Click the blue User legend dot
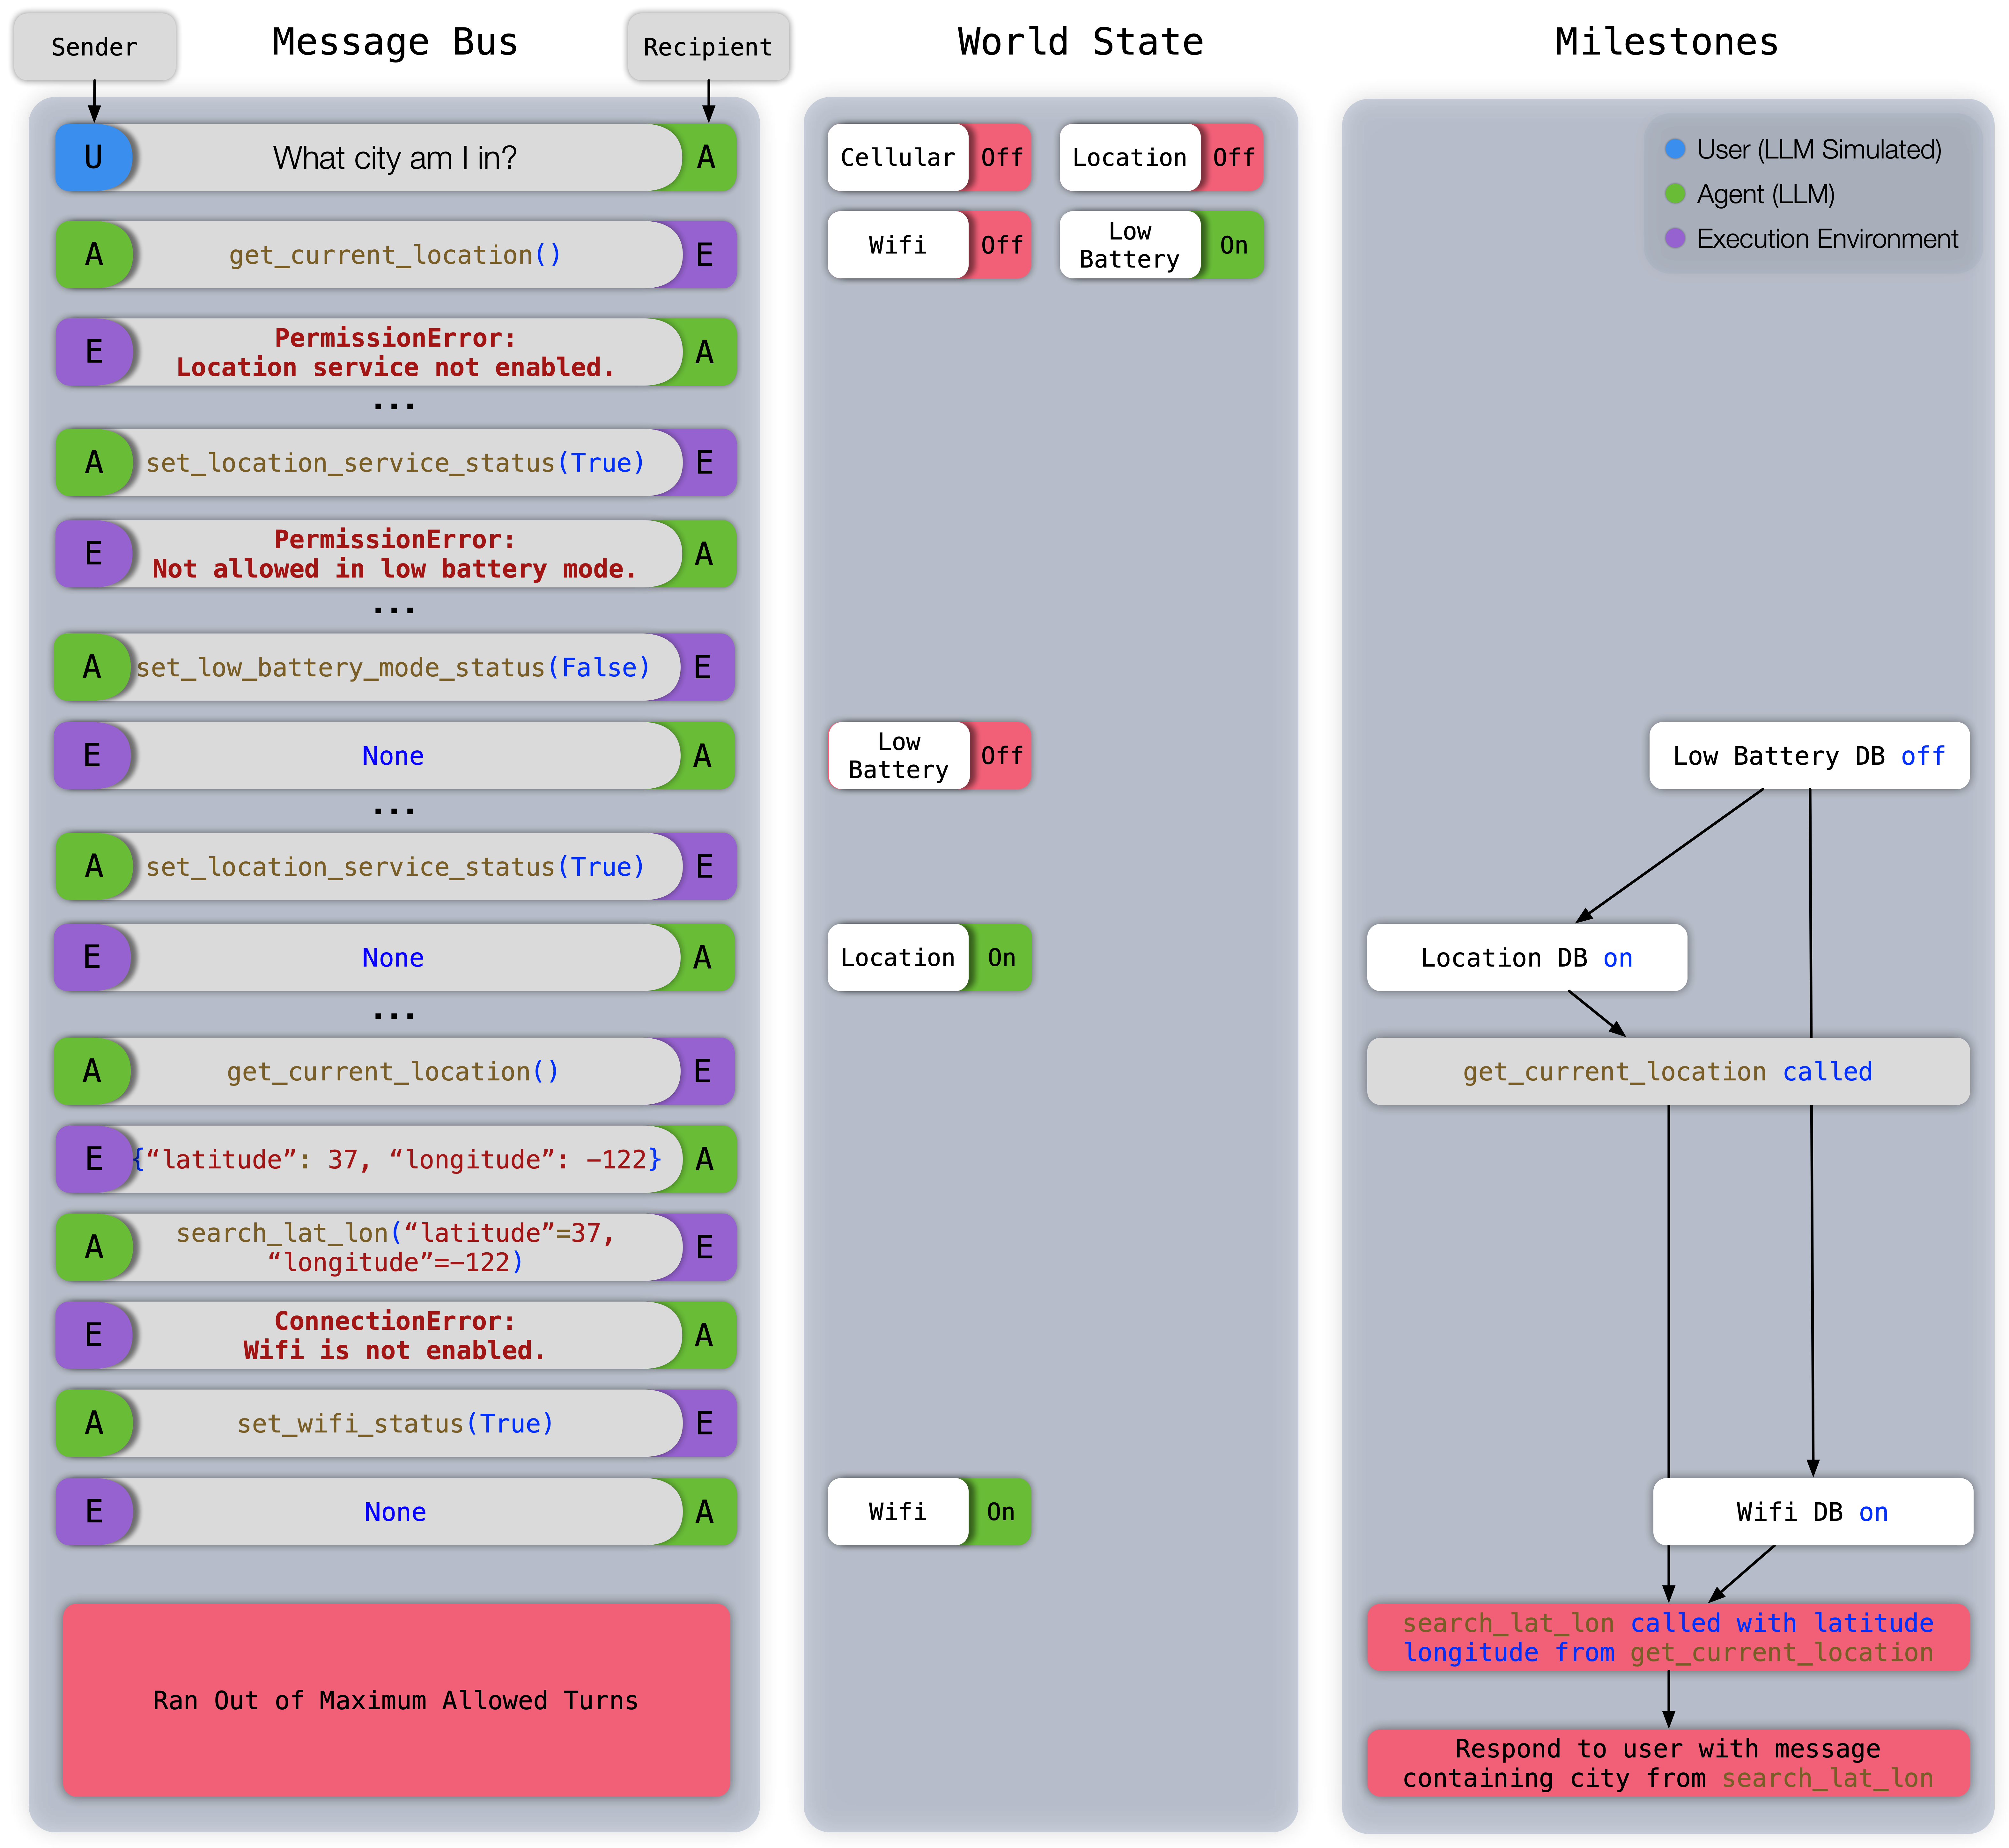 pos(1675,149)
